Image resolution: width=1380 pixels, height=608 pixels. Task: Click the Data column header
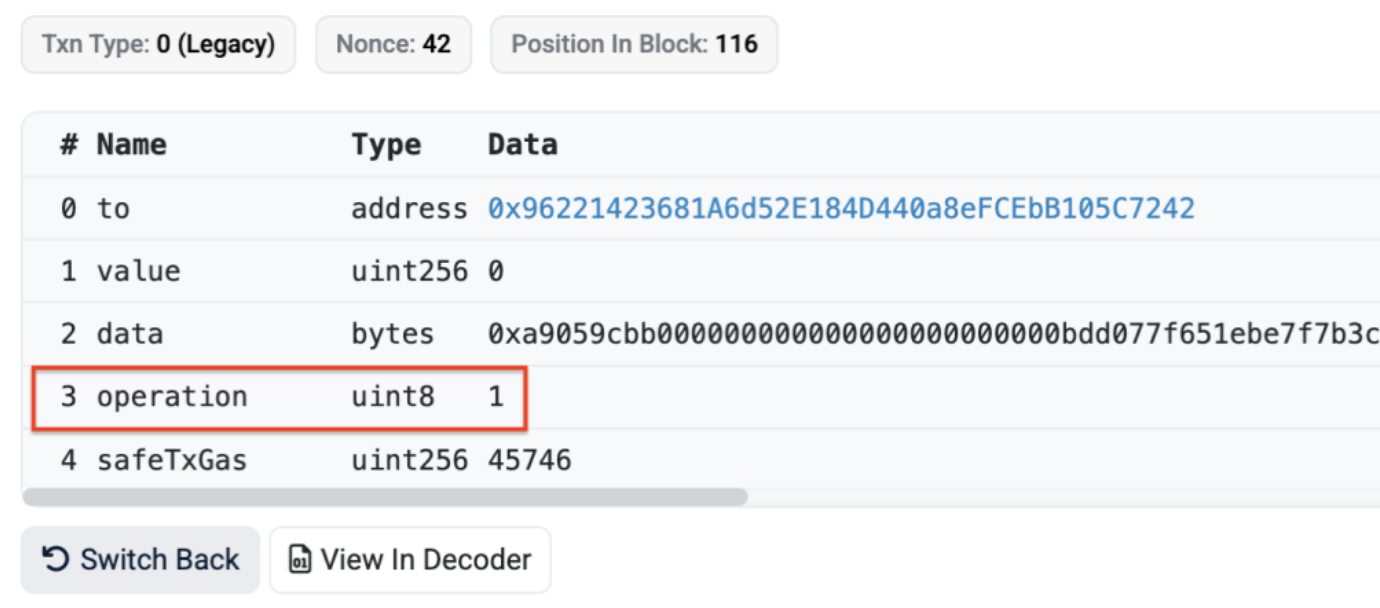(x=522, y=145)
